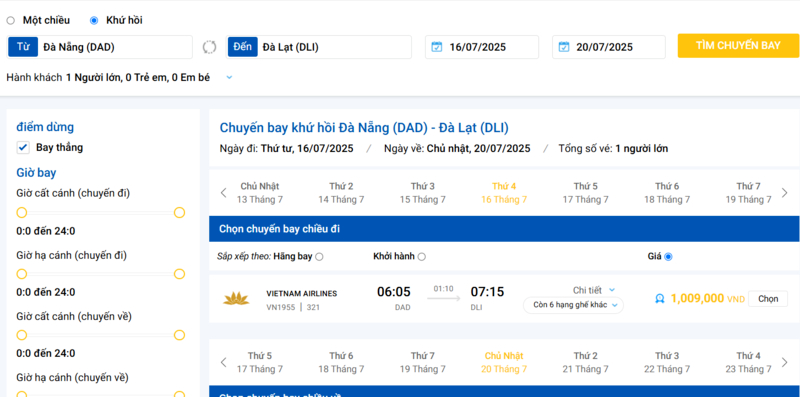The width and height of the screenshot is (800, 397).
Task: Select Thứ 7 19 Tháng 7 outbound date
Action: 748,193
